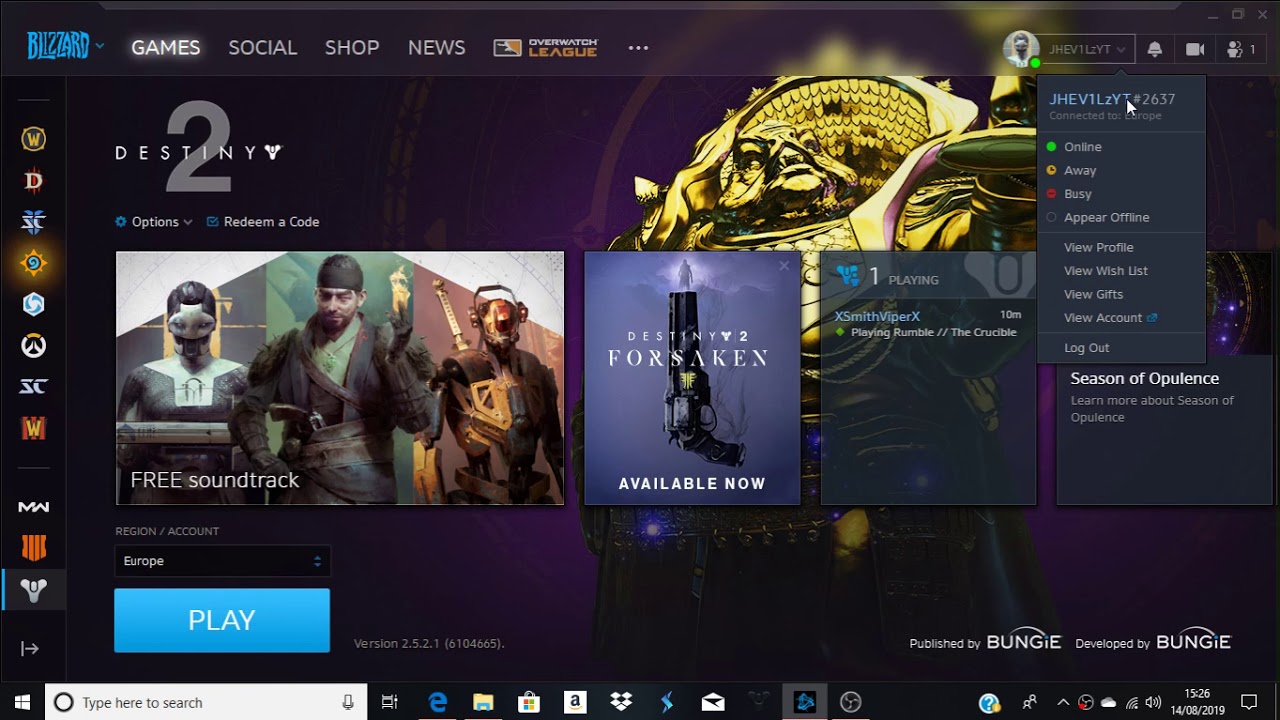Open StarCraft Remastered sidebar icon
The image size is (1280, 720).
(x=33, y=387)
